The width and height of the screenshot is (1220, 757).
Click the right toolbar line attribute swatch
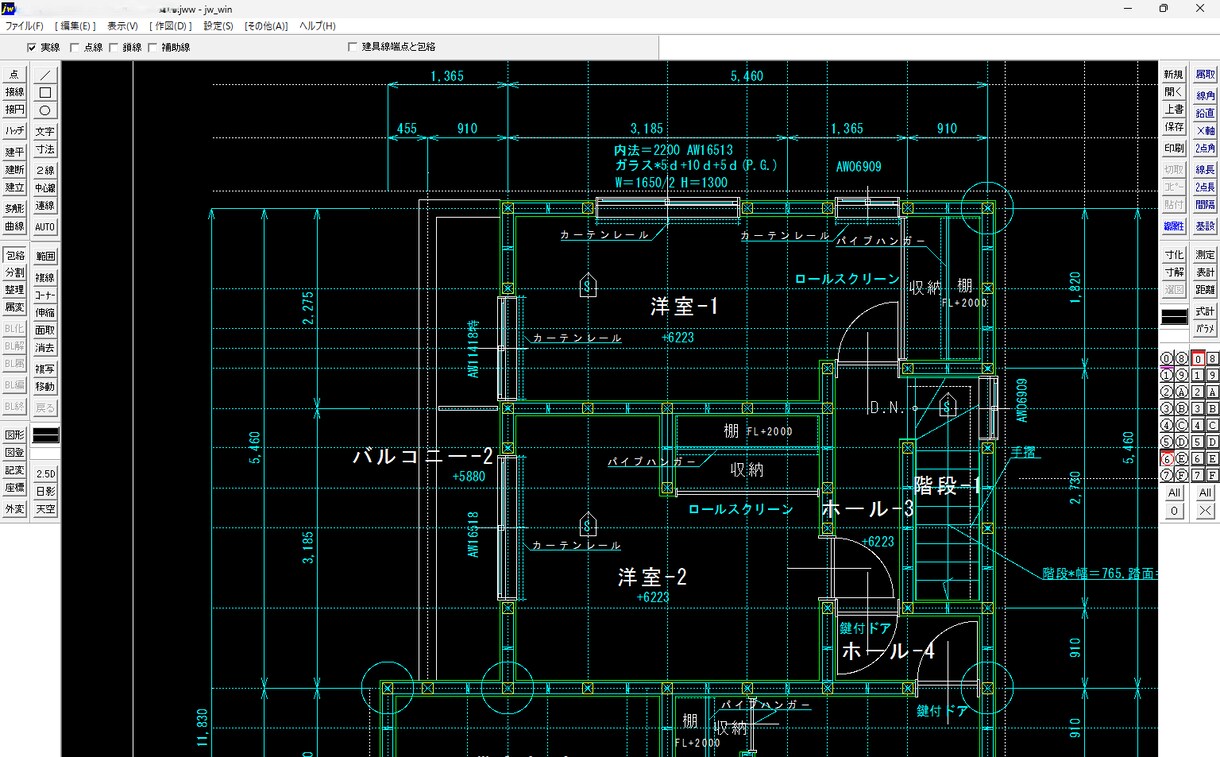(x=1174, y=317)
